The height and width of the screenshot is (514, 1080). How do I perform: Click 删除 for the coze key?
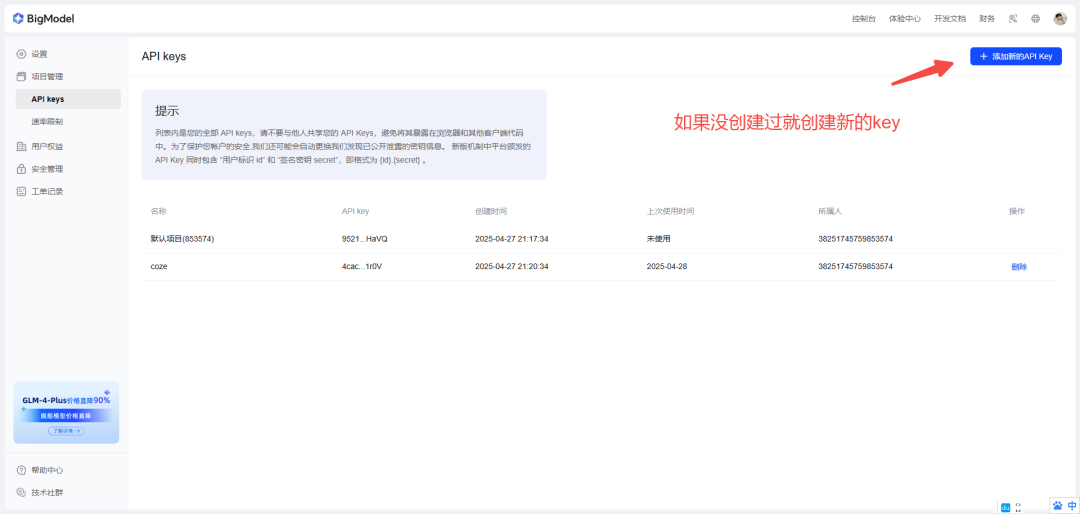pyautogui.click(x=1019, y=267)
